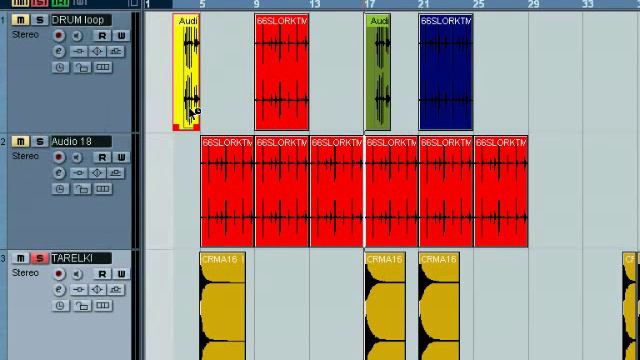The image size is (640, 360).
Task: Select Audio 18 clip starting at bar 25
Action: pyautogui.click(x=501, y=191)
